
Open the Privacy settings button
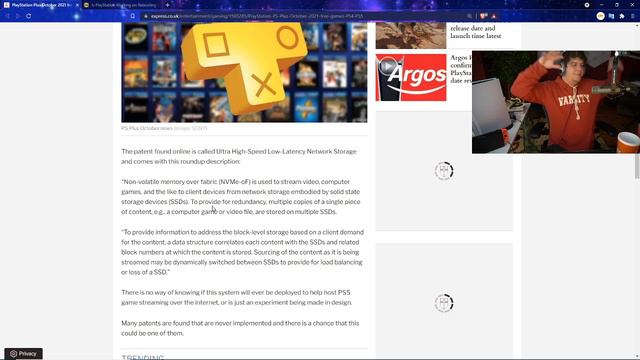[x=23, y=353]
